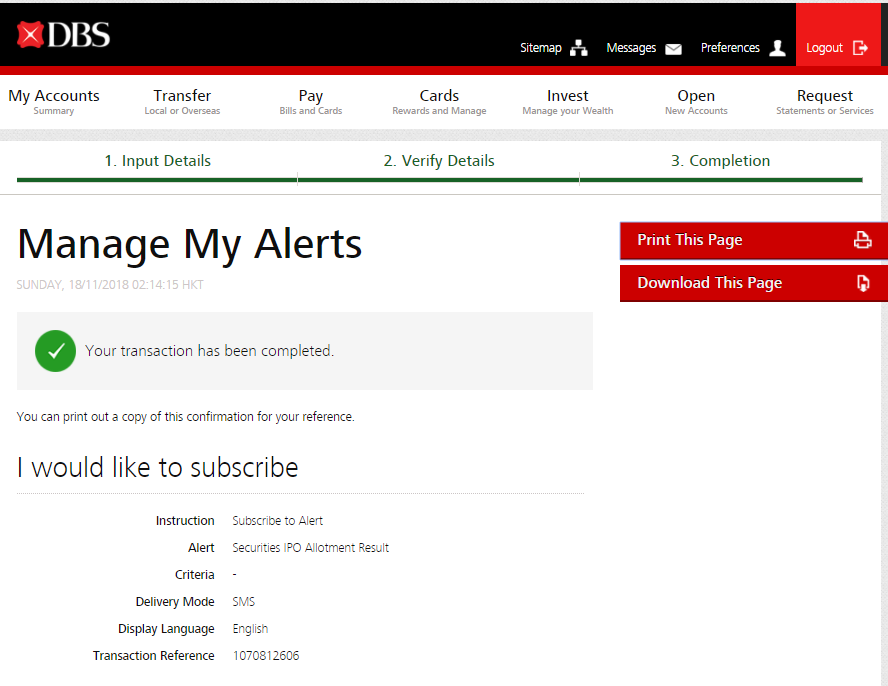Open the Open New Accounts menu
Screen dimensions: 888x686
(x=696, y=102)
